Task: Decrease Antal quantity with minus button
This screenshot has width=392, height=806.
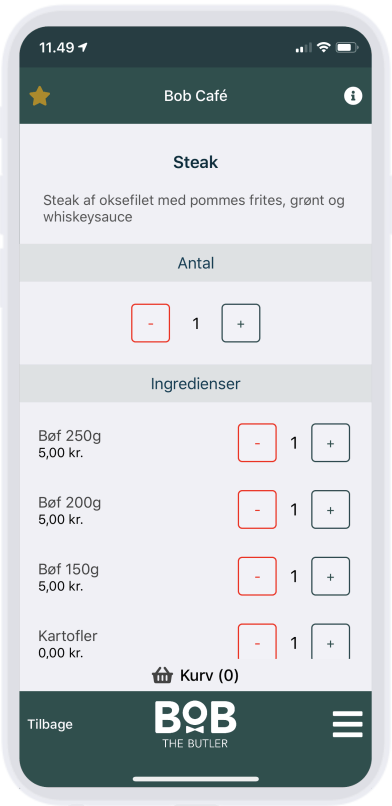Action: [x=151, y=323]
